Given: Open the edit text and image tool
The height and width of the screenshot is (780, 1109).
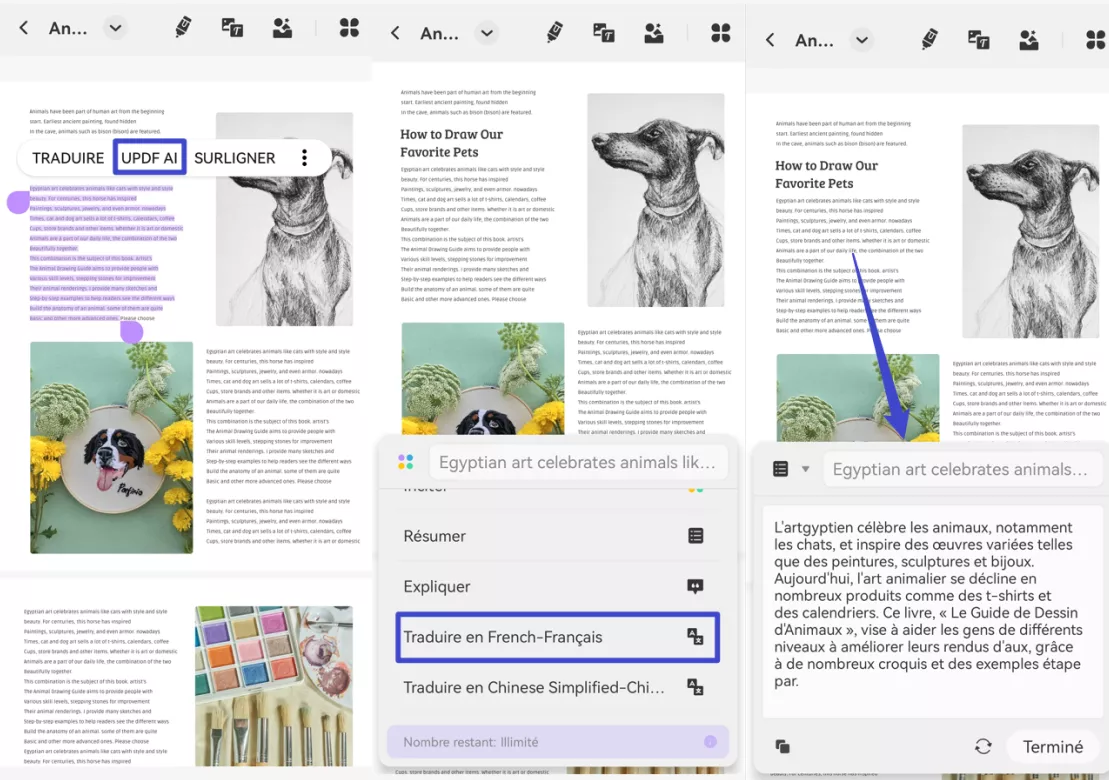Looking at the screenshot, I should [232, 27].
